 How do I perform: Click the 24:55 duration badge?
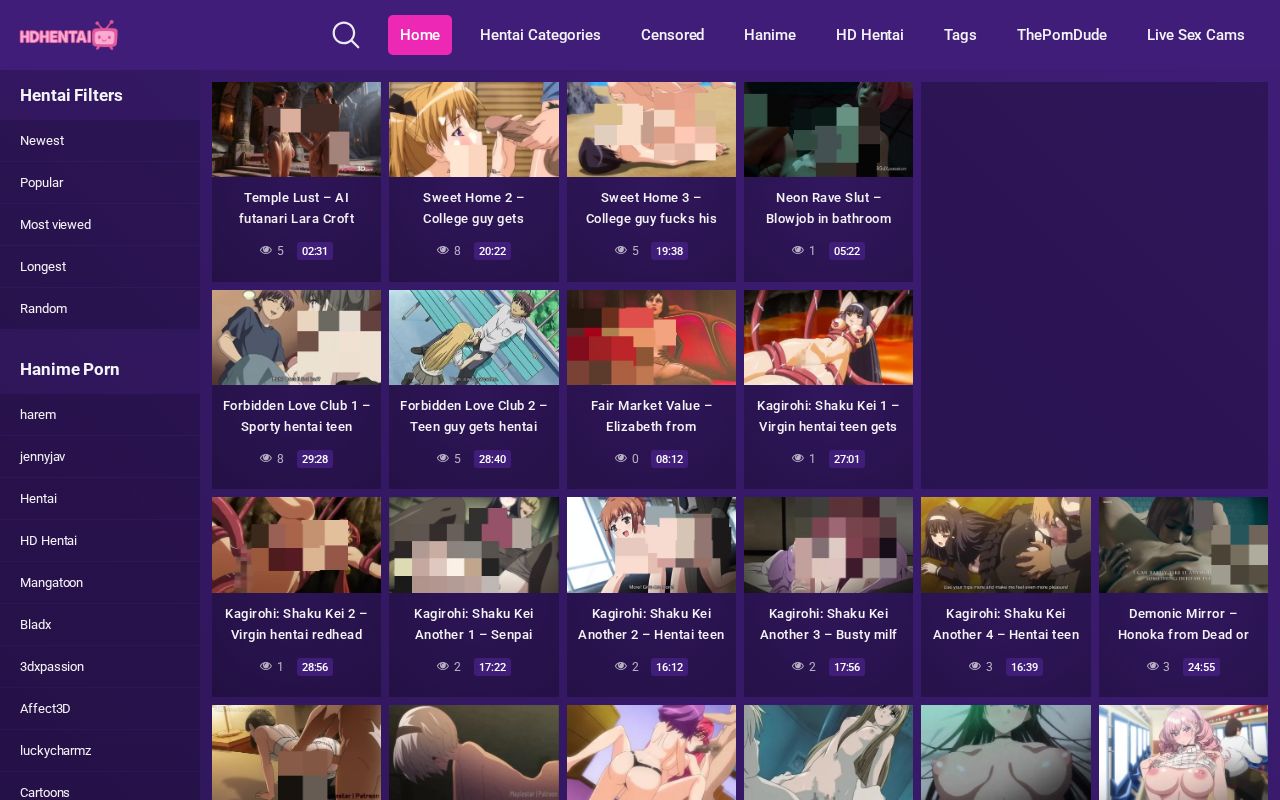tap(1201, 667)
